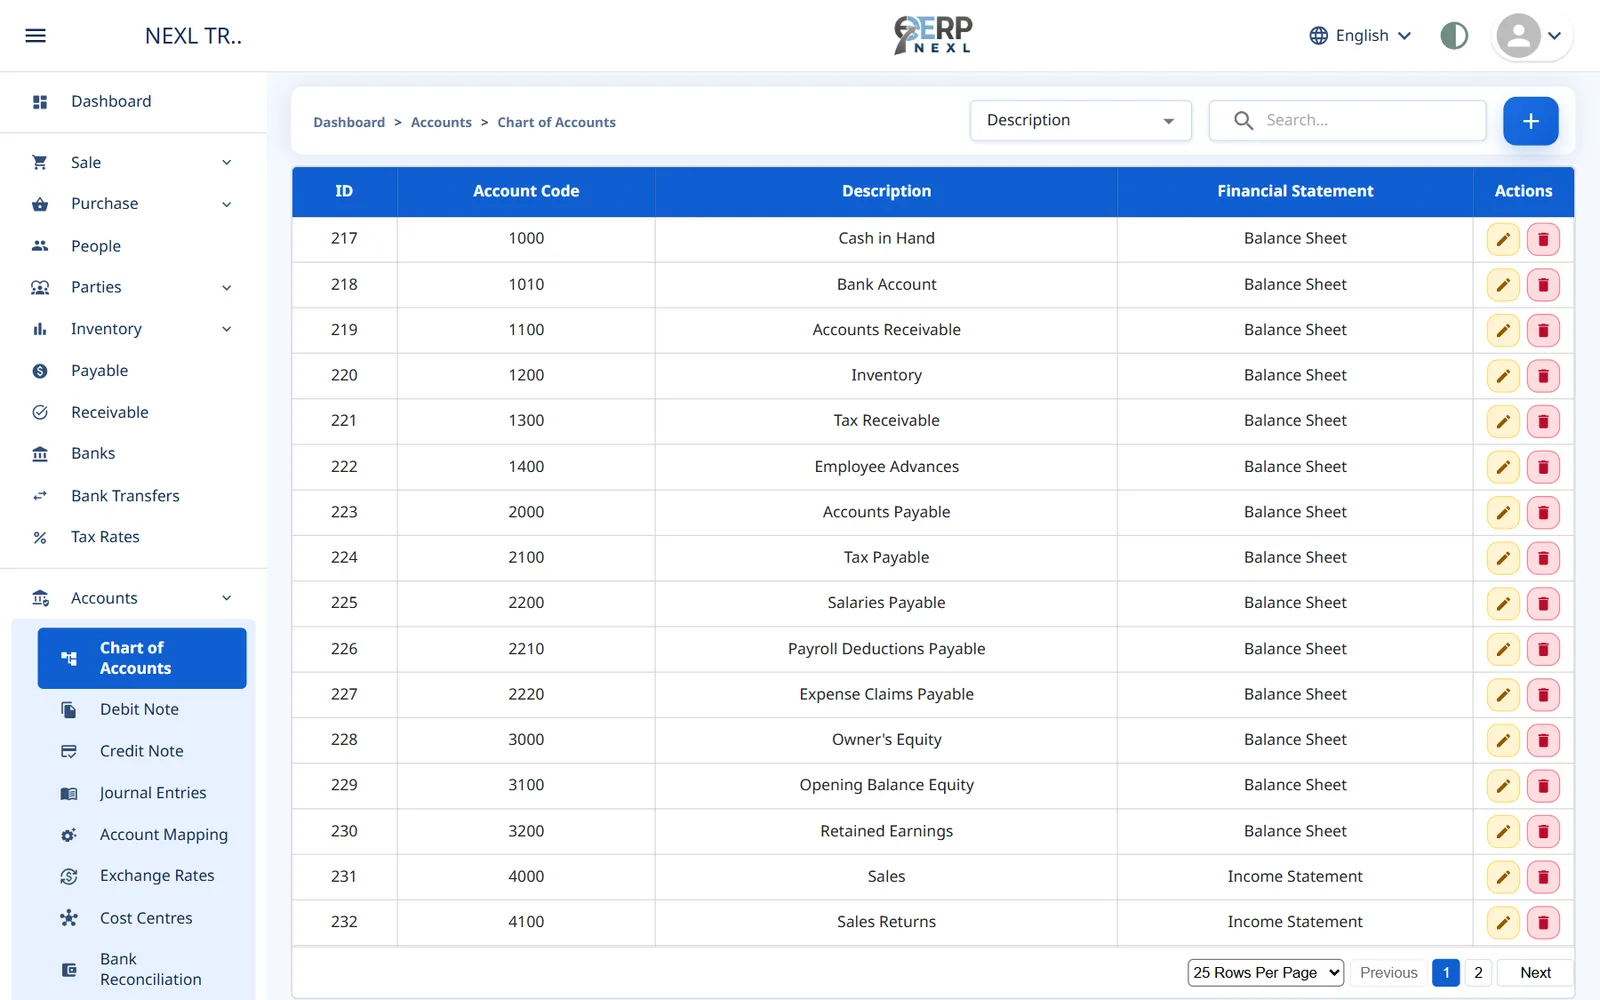1600x1000 pixels.
Task: Open Exchange Rates page
Action: [142, 876]
